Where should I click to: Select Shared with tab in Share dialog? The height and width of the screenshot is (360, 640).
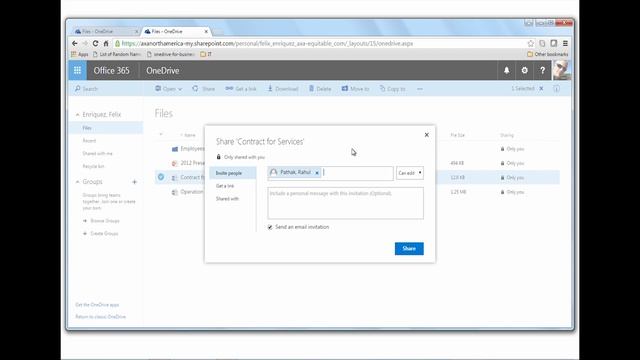(x=227, y=199)
